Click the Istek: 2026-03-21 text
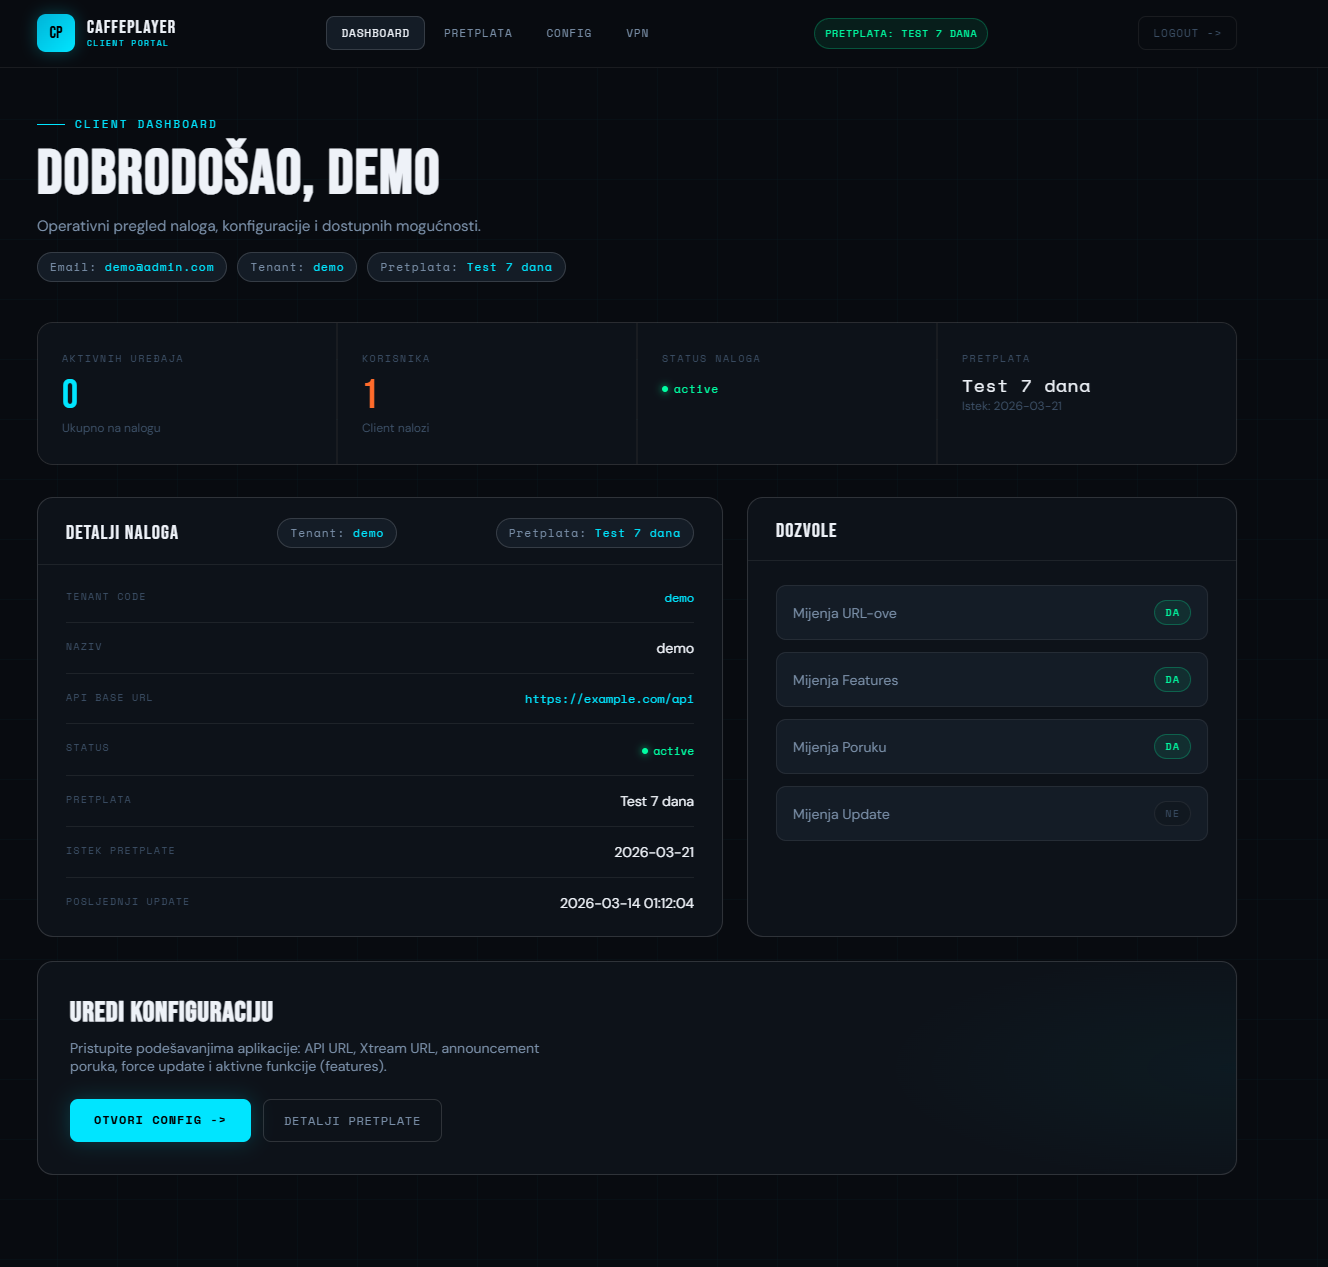The image size is (1328, 1267). 1012,406
